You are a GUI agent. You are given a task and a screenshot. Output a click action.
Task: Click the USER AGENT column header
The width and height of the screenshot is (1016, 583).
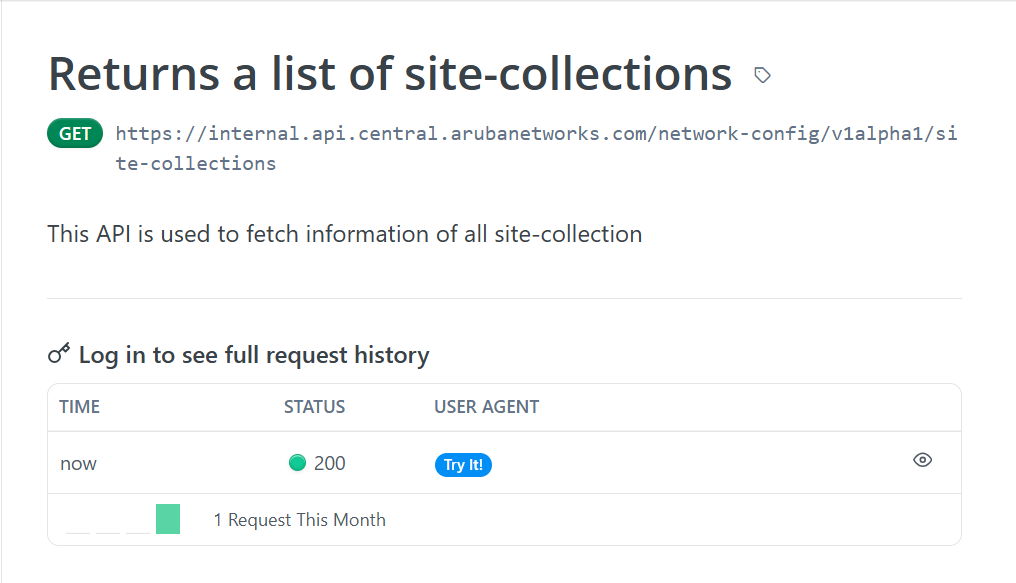click(486, 407)
